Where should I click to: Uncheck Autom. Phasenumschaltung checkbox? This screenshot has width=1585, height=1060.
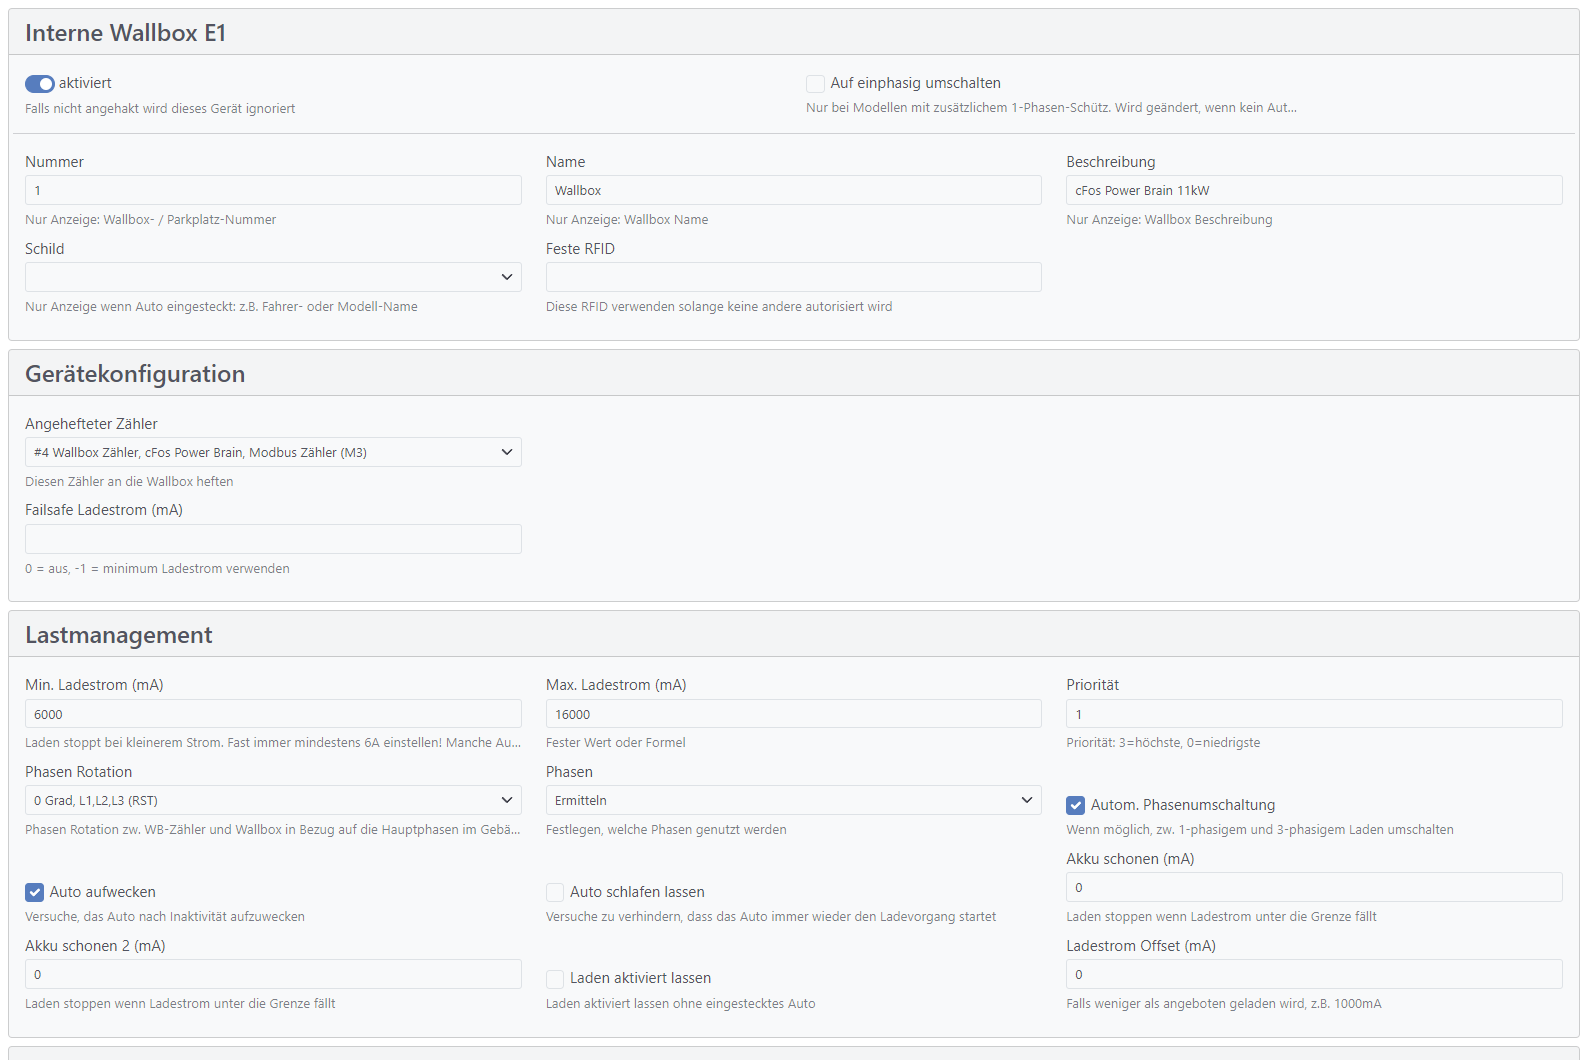[1075, 805]
